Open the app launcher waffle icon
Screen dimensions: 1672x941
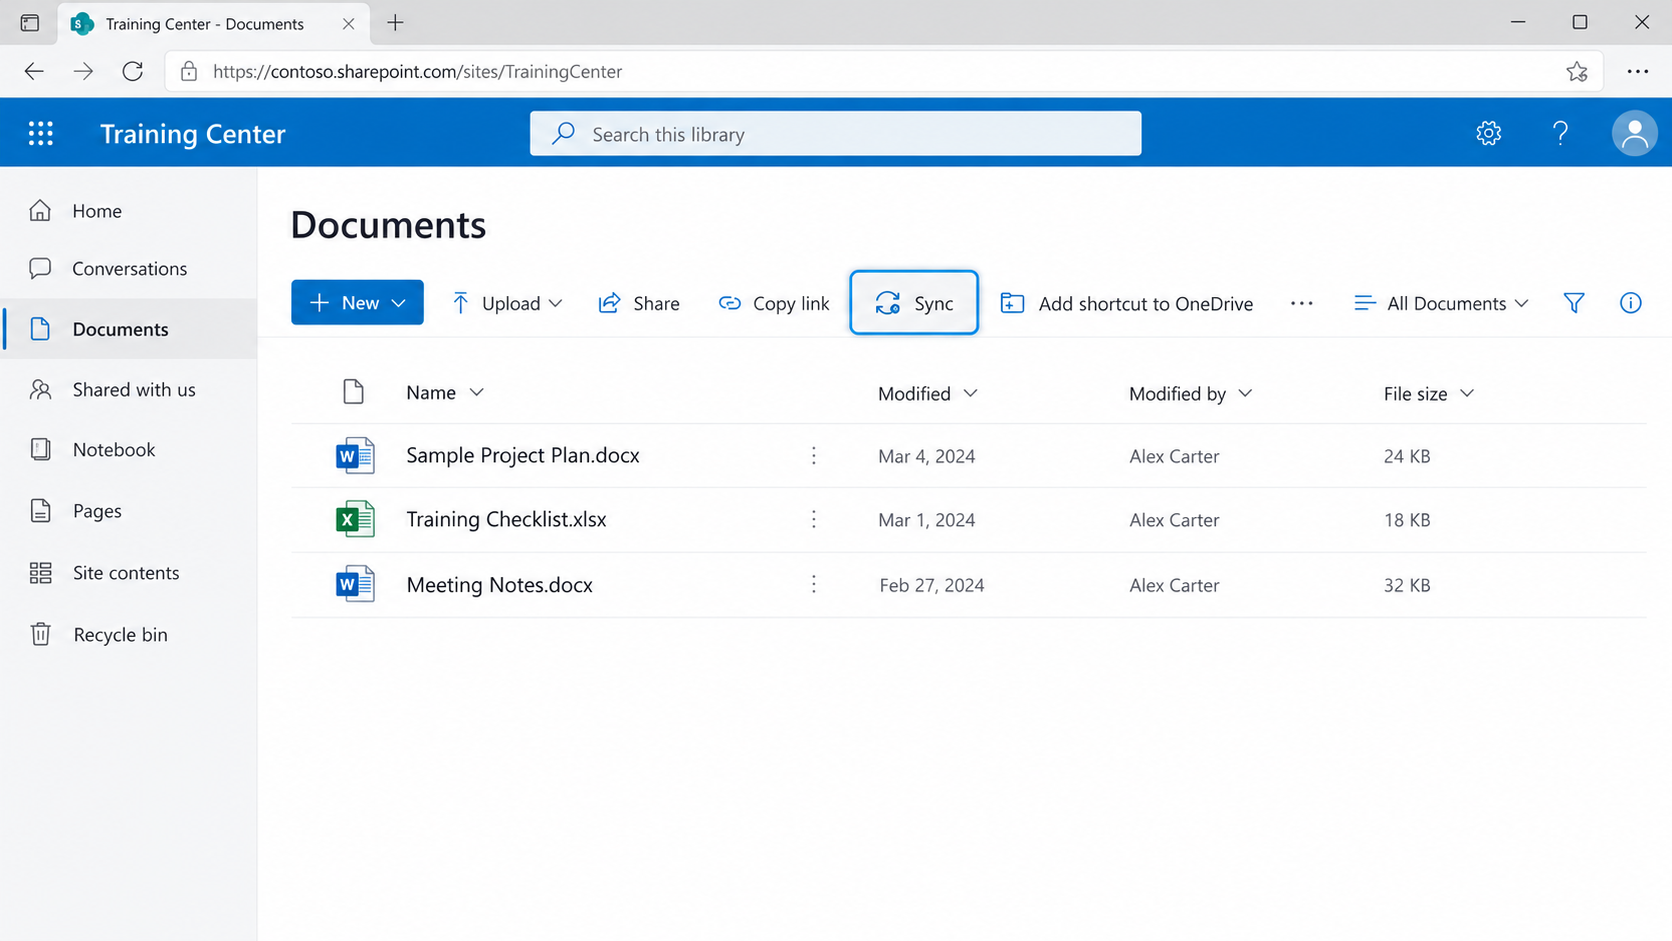click(40, 133)
